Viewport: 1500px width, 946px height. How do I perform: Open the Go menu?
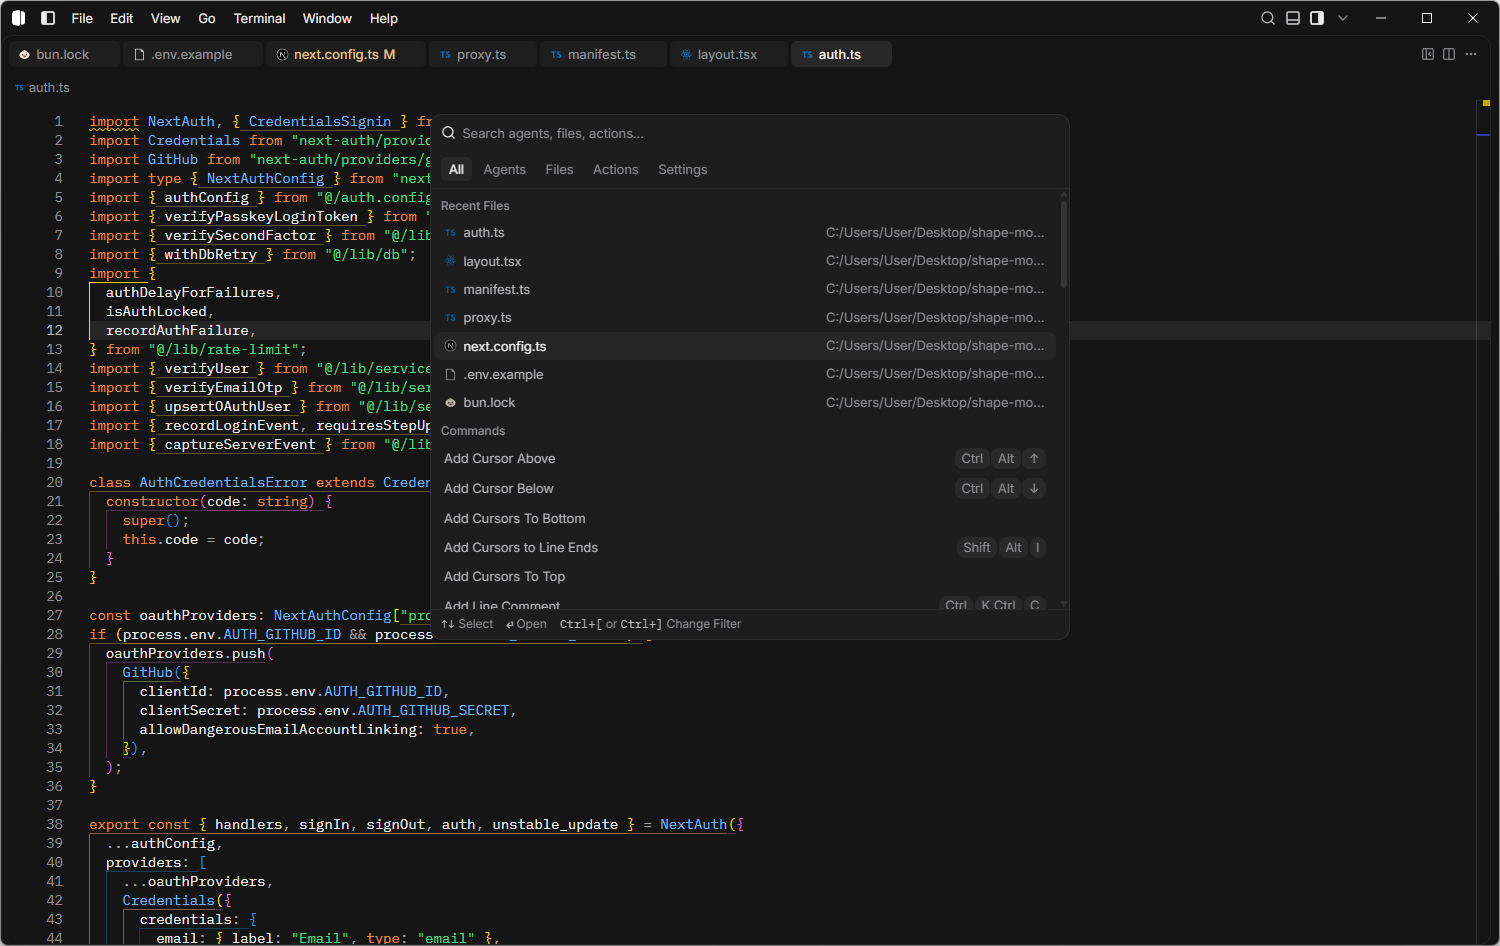point(207,18)
